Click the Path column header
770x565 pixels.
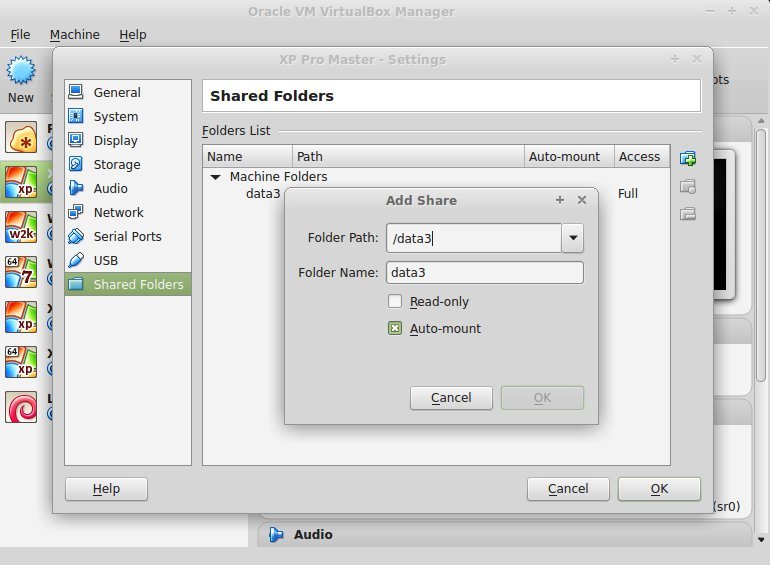click(408, 157)
